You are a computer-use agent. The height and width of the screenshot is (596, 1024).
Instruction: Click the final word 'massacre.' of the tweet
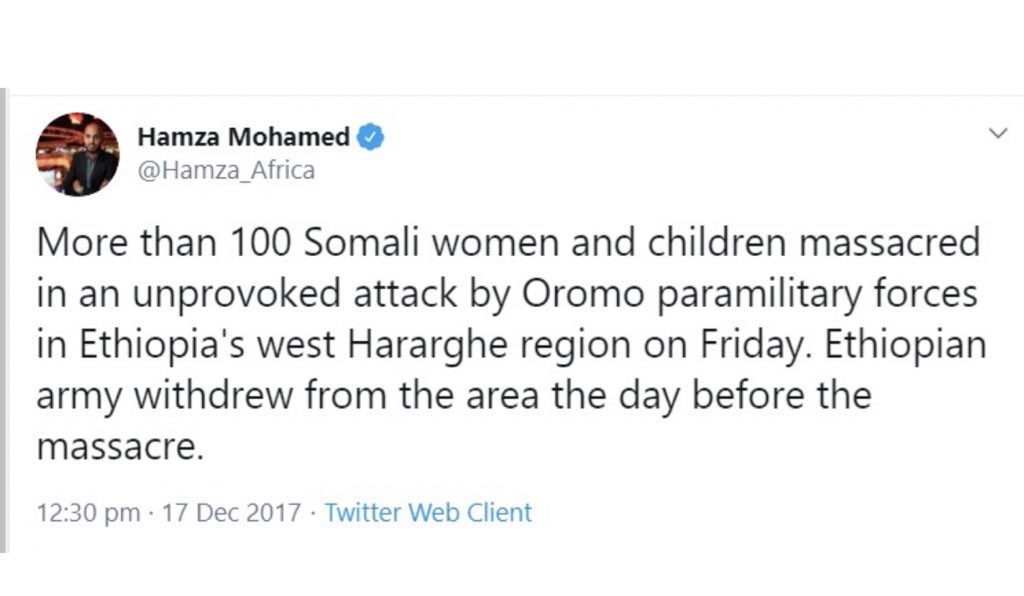[120, 447]
